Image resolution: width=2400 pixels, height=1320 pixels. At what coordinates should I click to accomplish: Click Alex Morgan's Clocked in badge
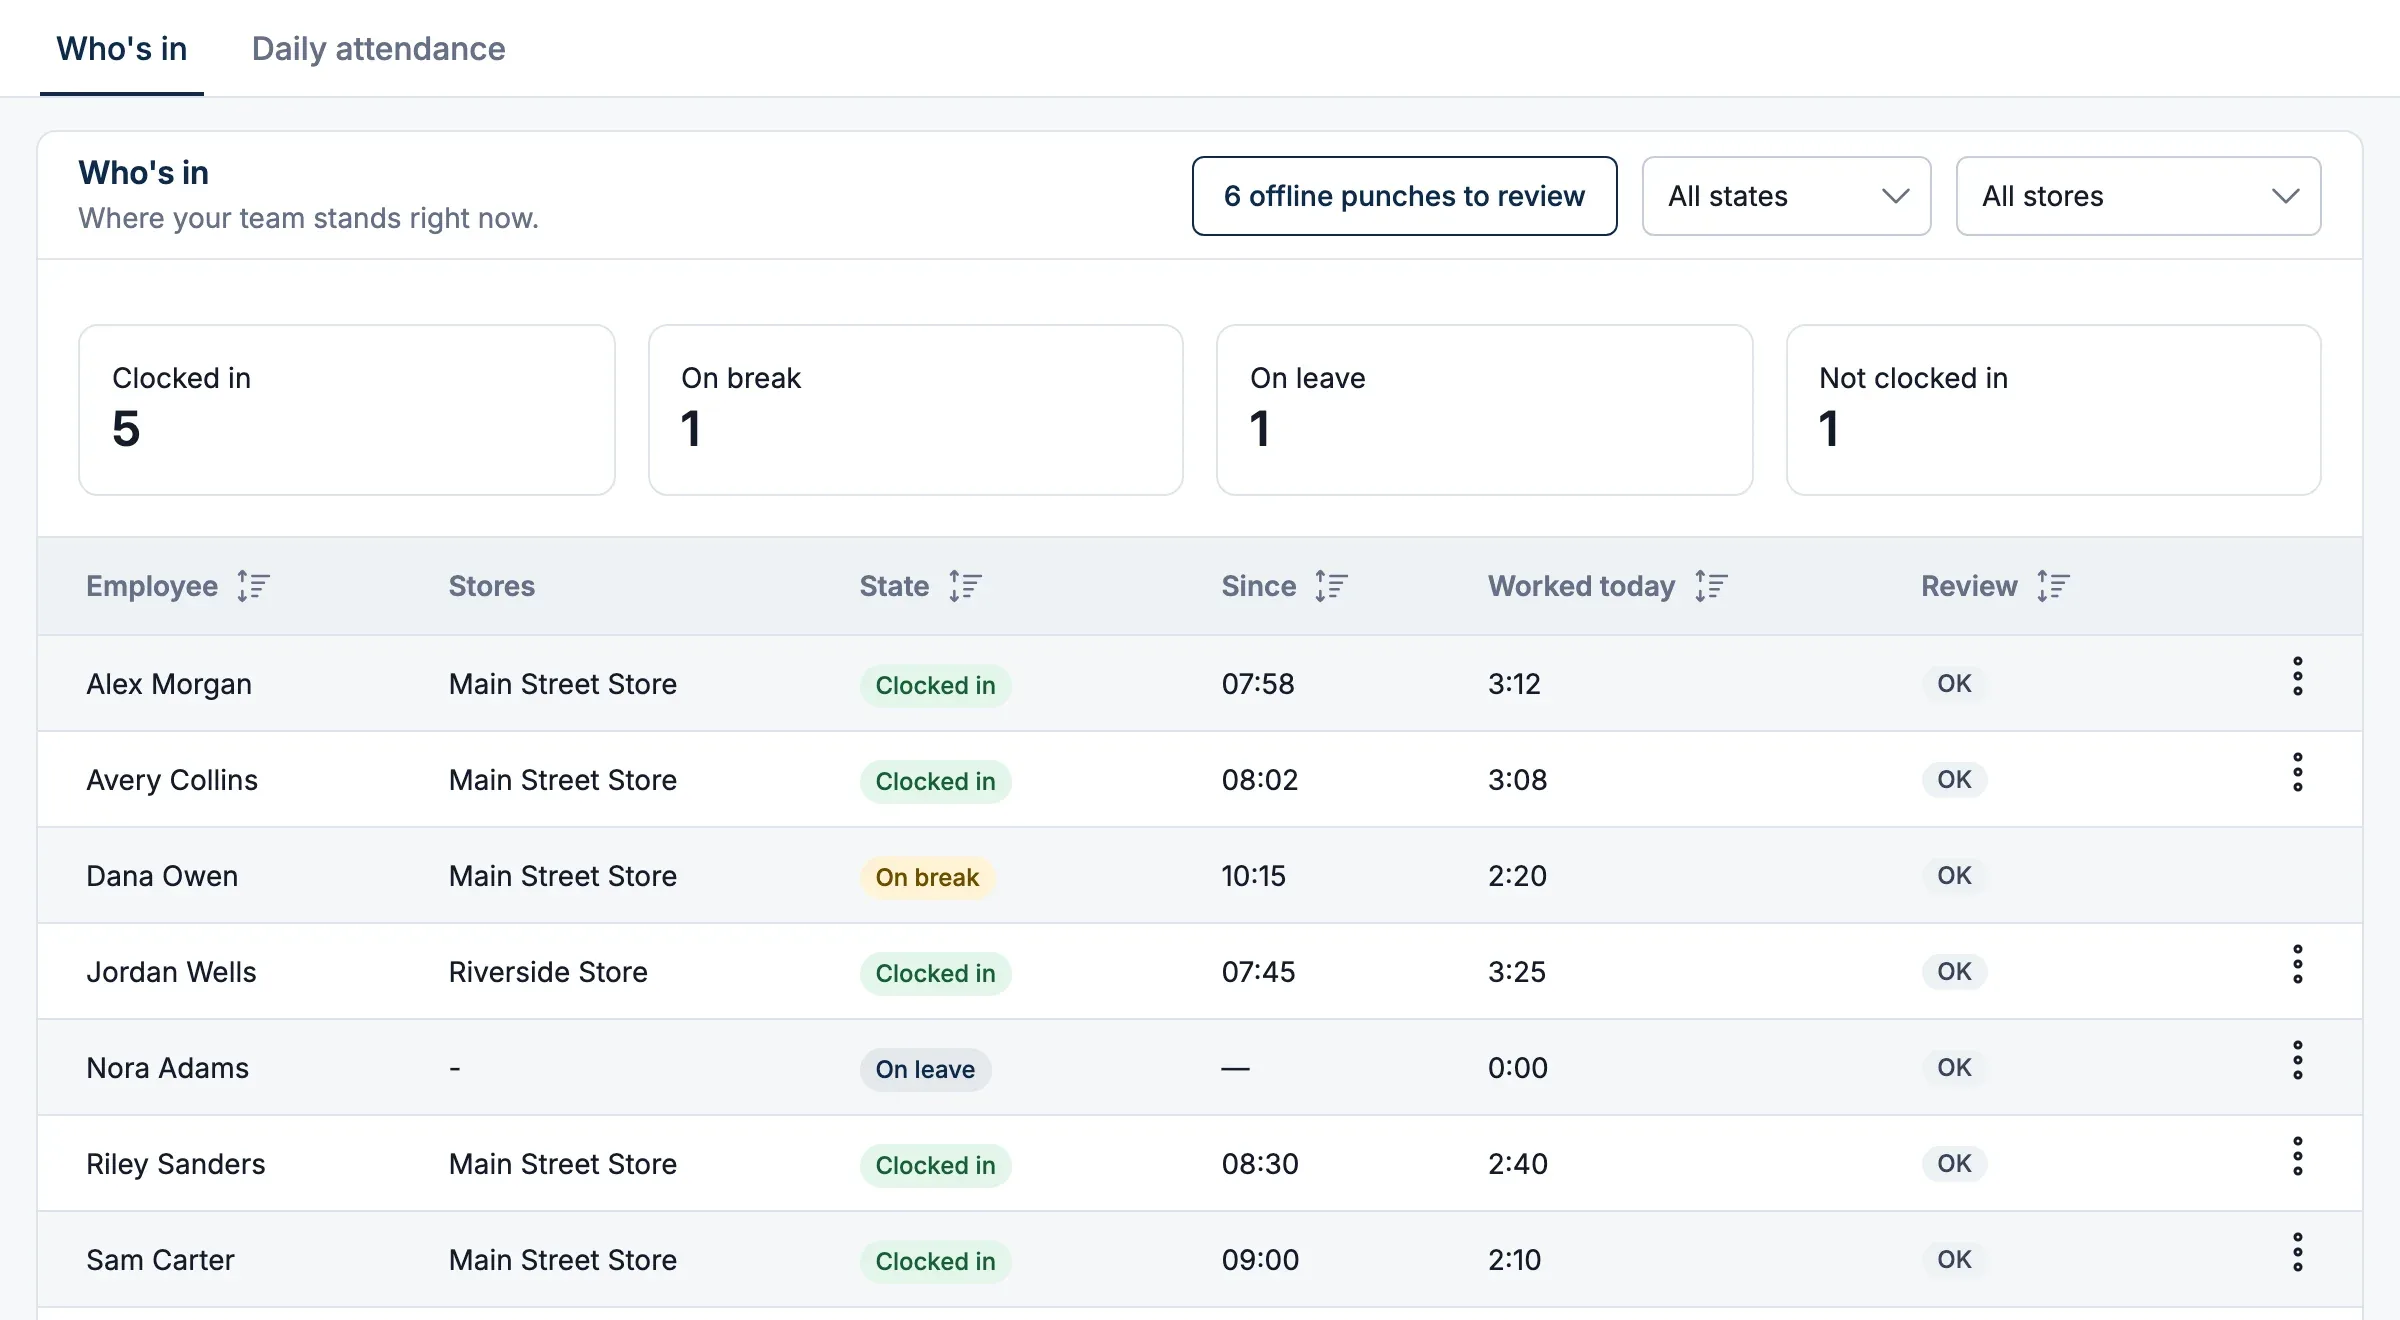click(936, 686)
